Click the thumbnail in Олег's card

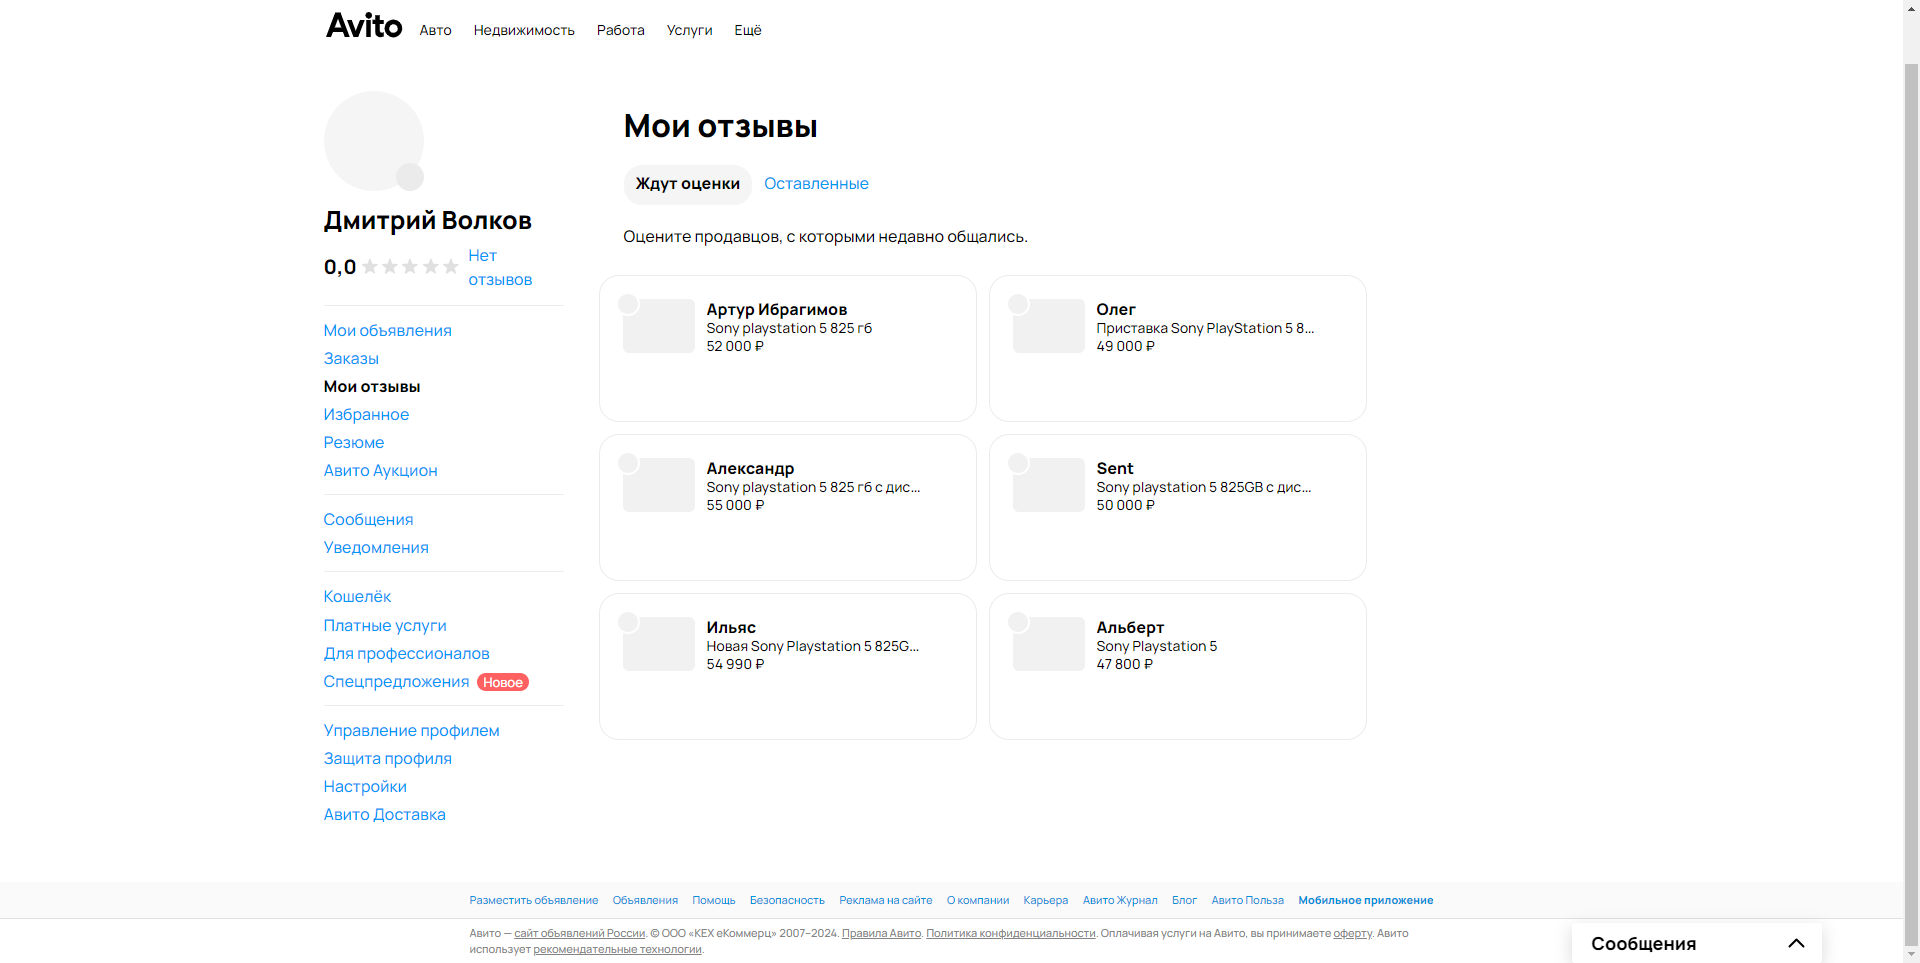click(1049, 326)
